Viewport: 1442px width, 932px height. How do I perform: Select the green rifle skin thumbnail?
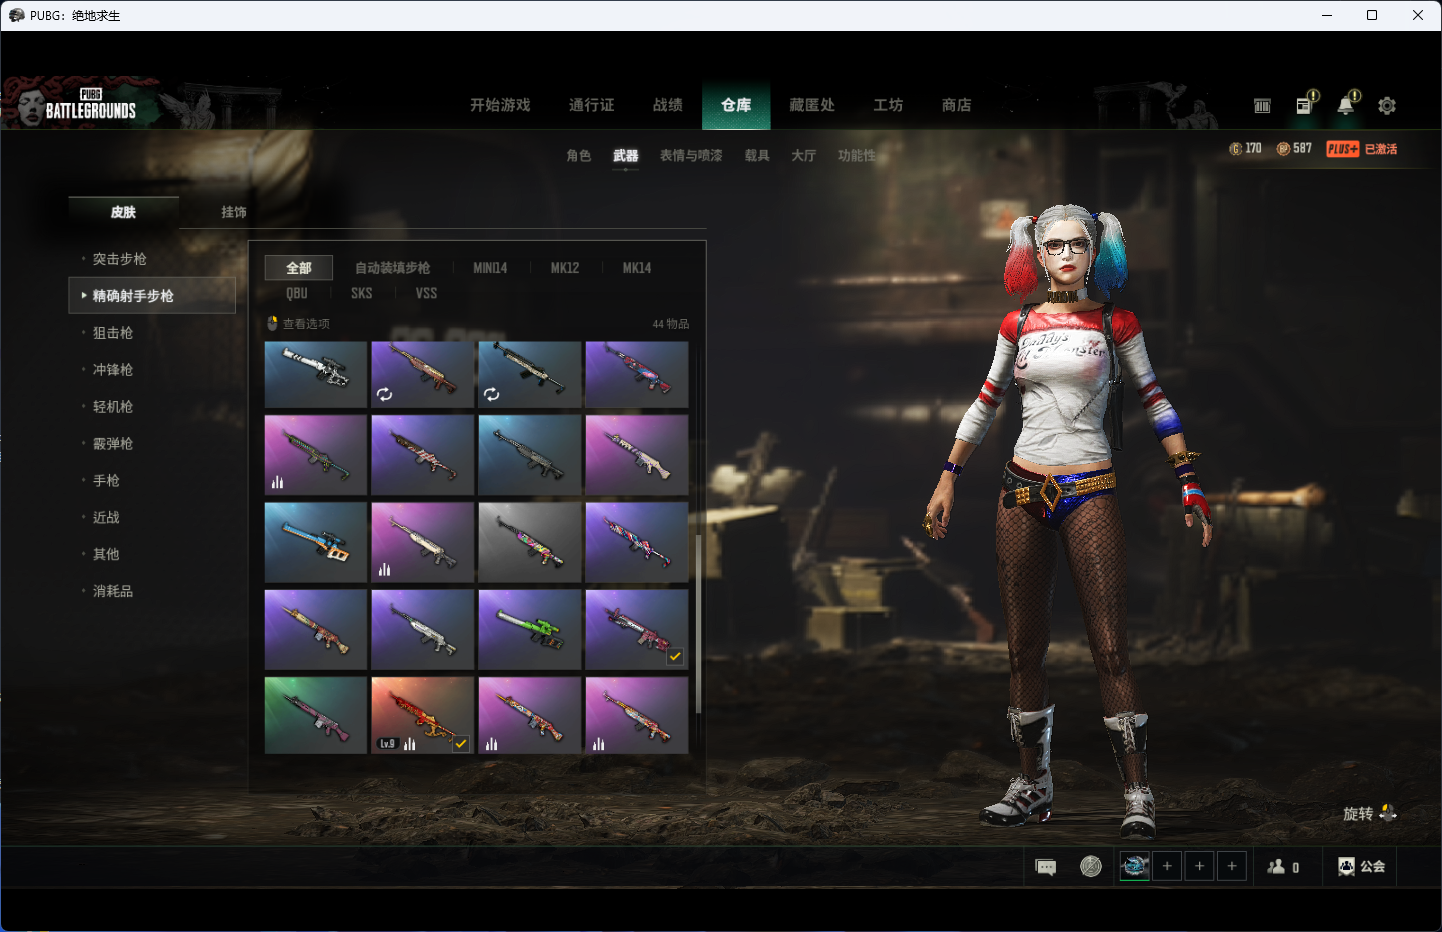click(530, 629)
